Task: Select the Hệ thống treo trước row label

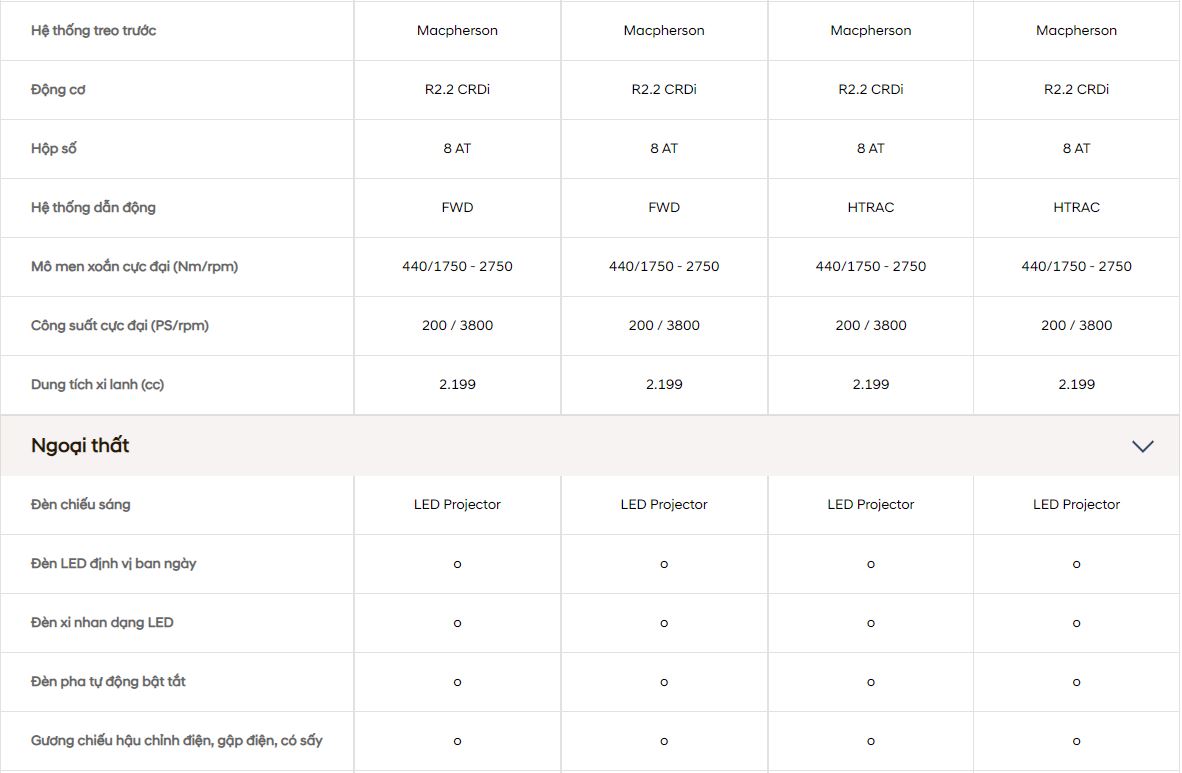Action: (x=93, y=31)
